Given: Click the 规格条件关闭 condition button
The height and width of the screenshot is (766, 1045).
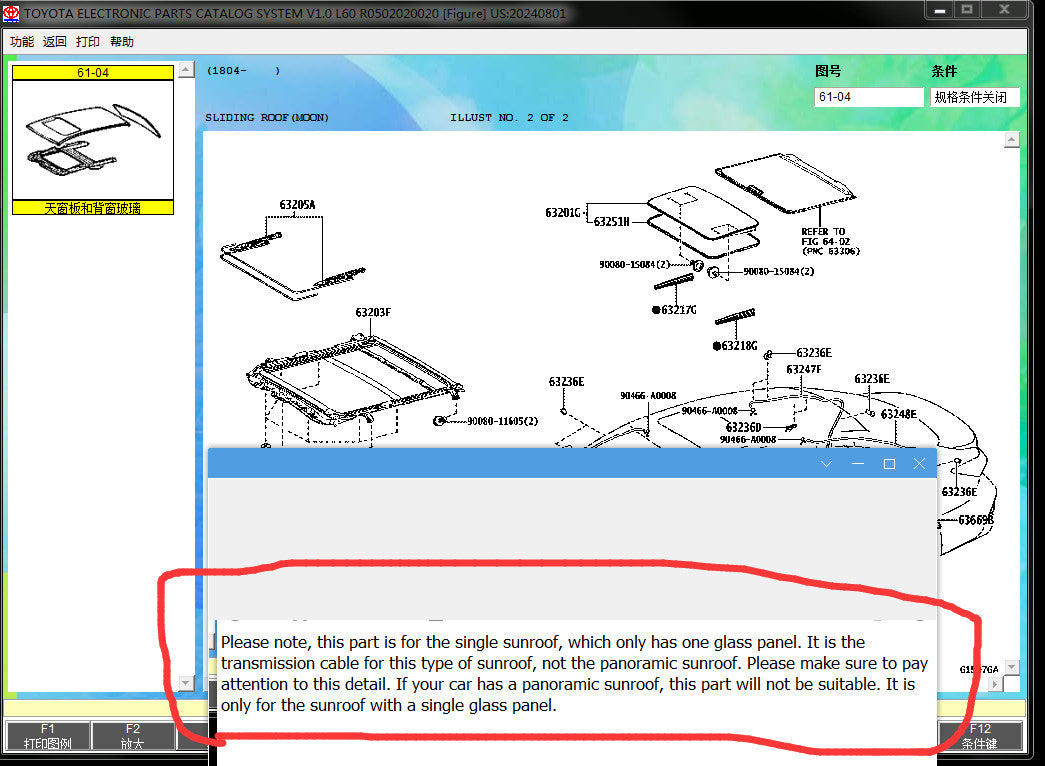Looking at the screenshot, I should click(x=974, y=97).
